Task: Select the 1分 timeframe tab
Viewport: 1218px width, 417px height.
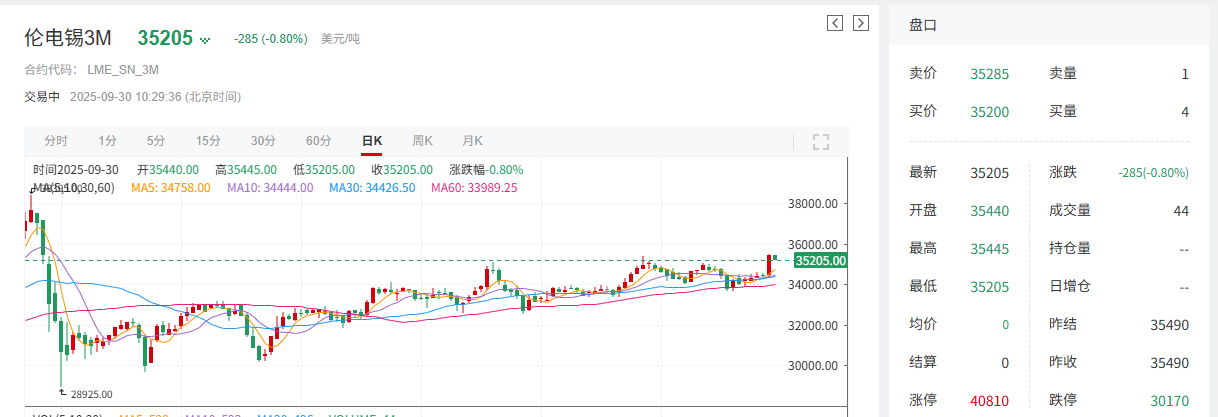Action: tap(107, 141)
